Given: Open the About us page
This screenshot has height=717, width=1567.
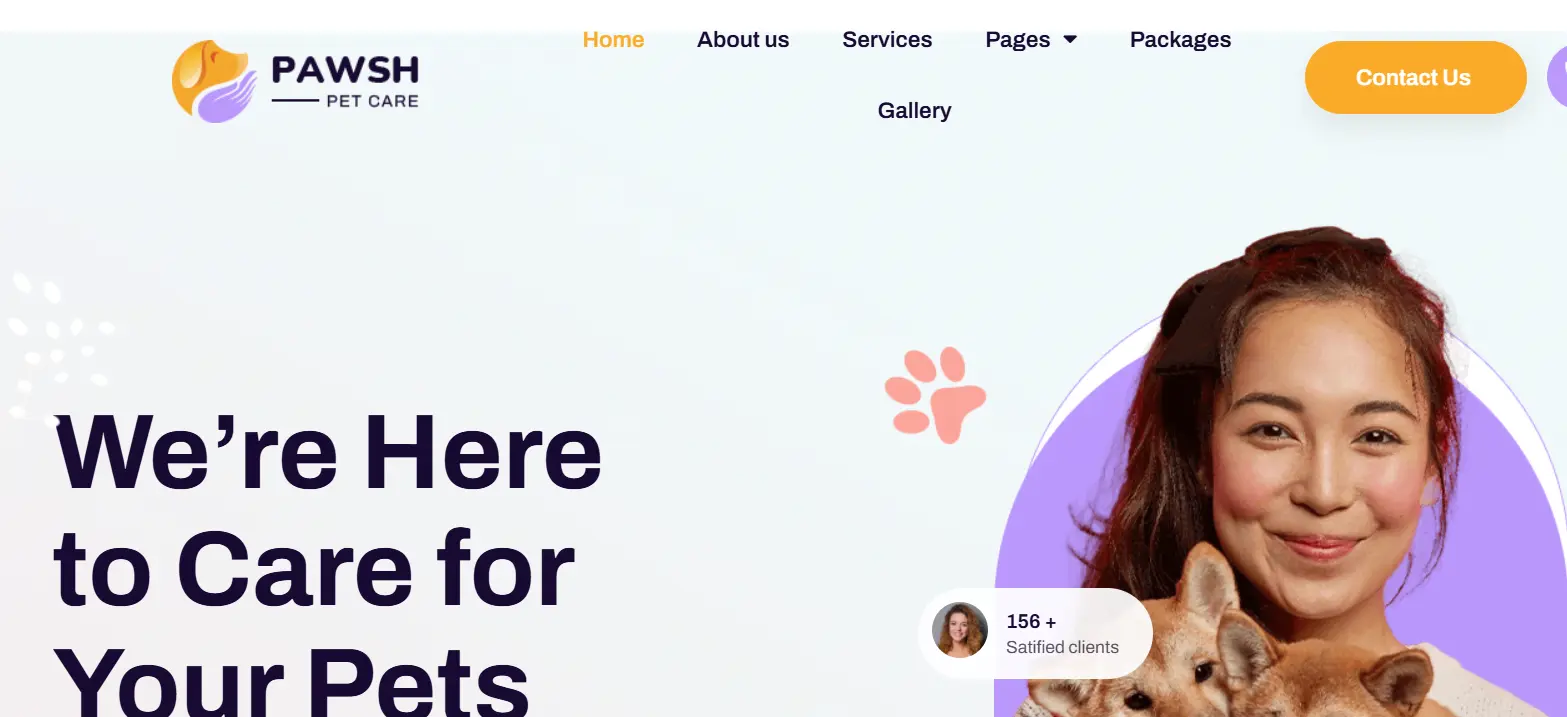Looking at the screenshot, I should click(x=743, y=40).
